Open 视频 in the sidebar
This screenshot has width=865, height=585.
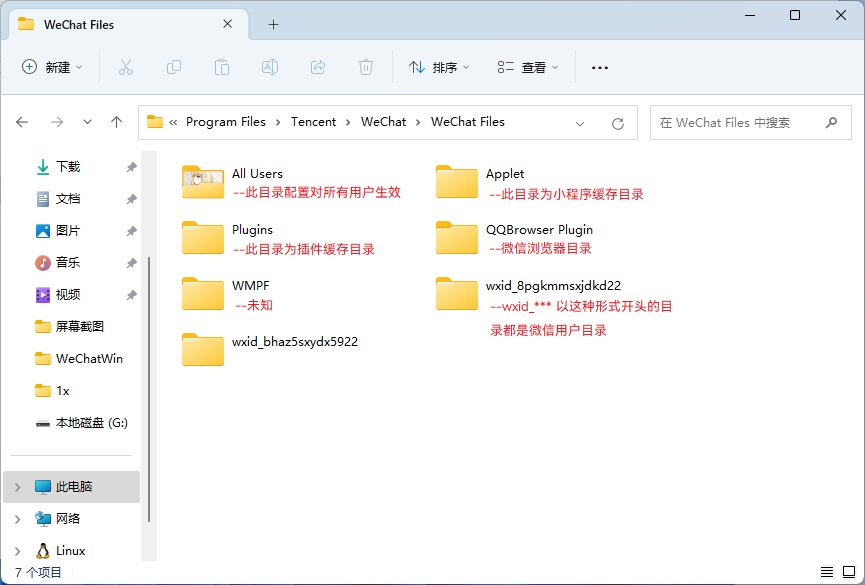(68, 295)
